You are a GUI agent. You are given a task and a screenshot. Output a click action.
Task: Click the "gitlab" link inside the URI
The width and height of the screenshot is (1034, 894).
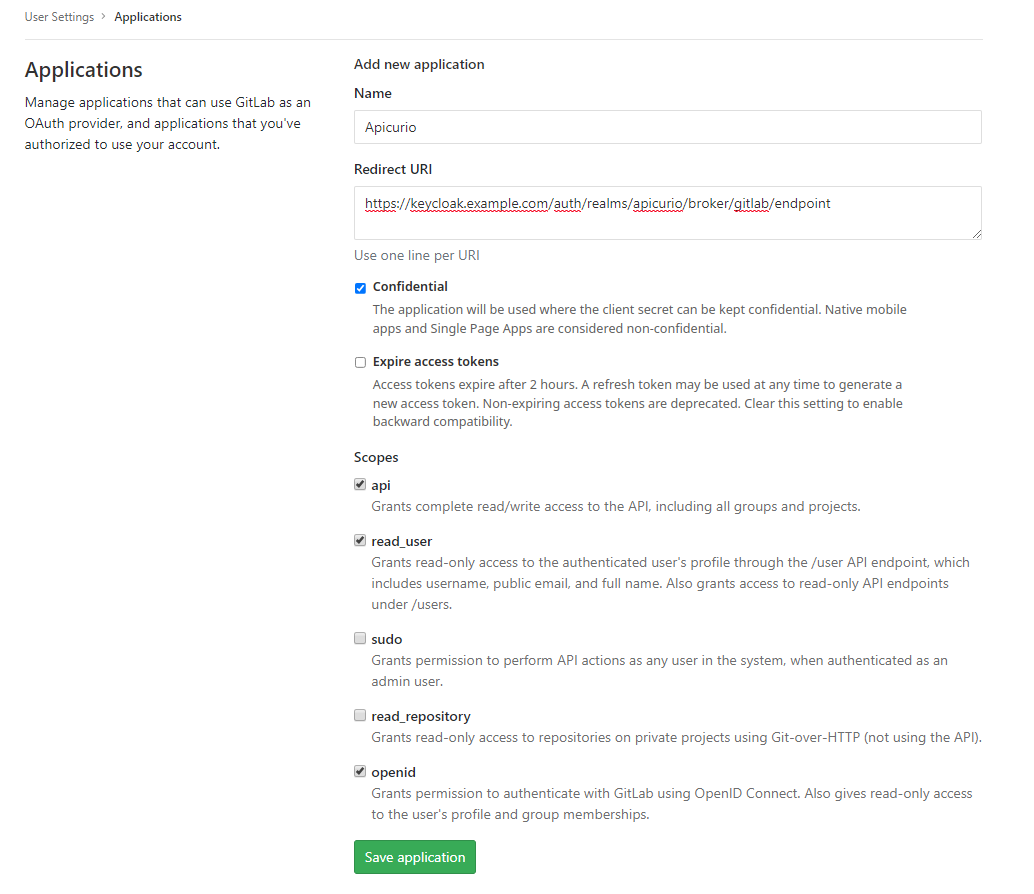[x=751, y=203]
